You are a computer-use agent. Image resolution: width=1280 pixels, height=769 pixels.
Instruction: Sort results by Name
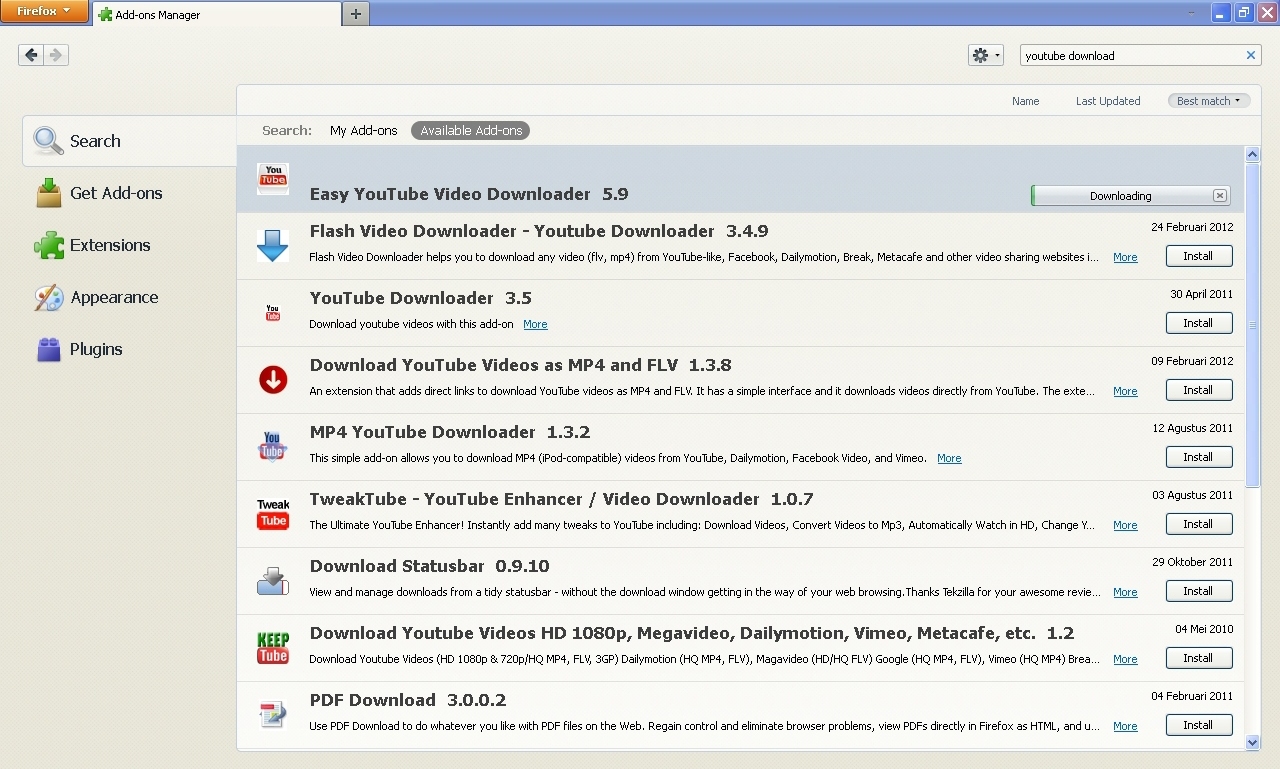click(x=1025, y=101)
